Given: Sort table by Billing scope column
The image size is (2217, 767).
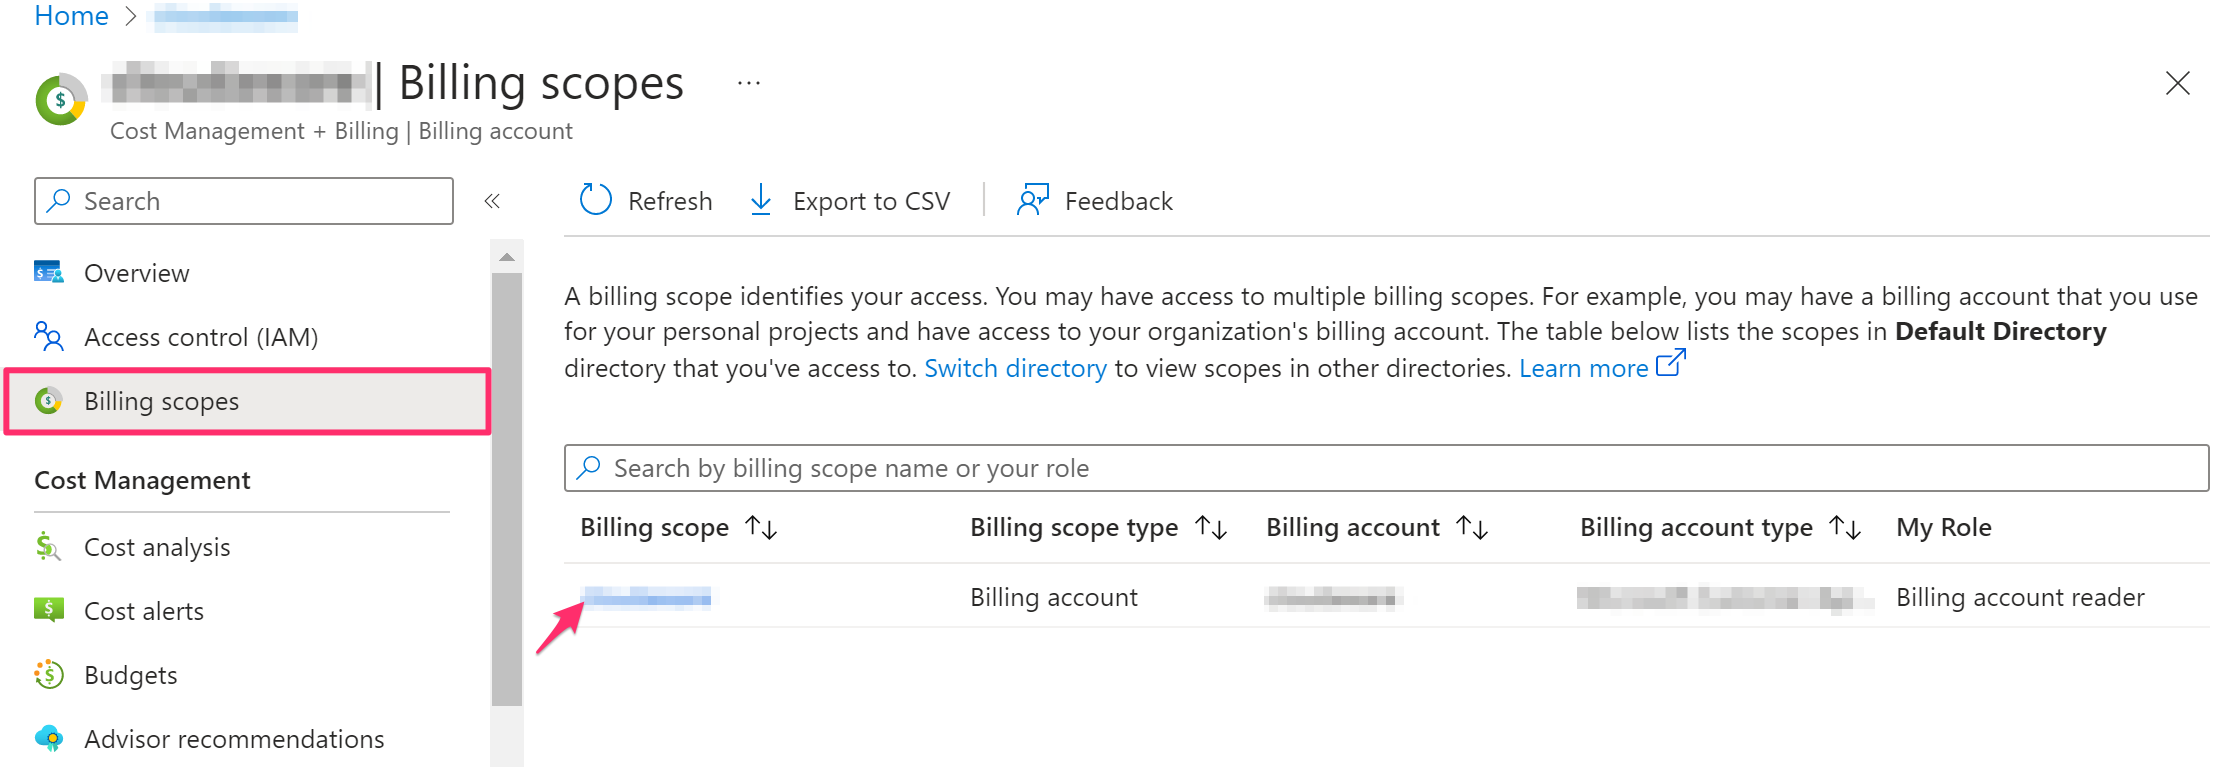Looking at the screenshot, I should (x=761, y=528).
